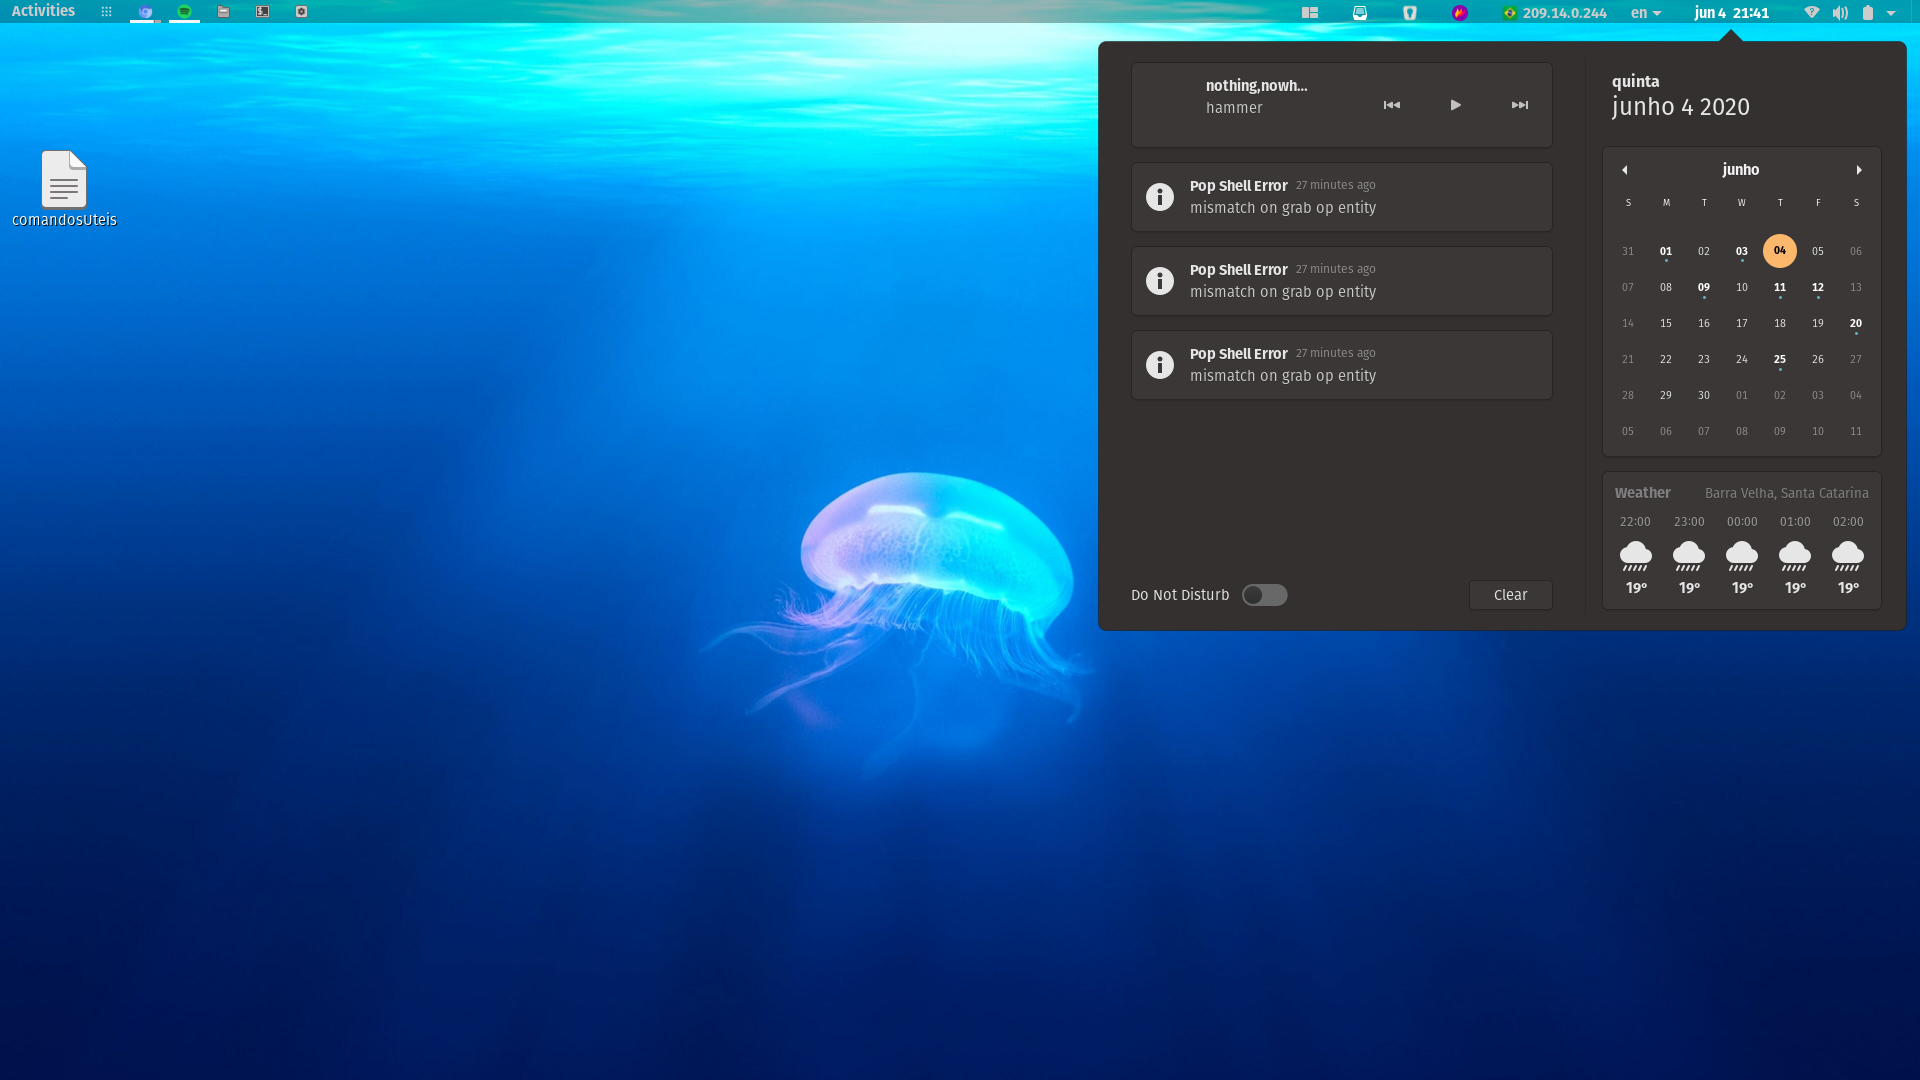Screen dimensions: 1920x1080
Task: Select May 31 in the calendar
Action: click(1628, 251)
